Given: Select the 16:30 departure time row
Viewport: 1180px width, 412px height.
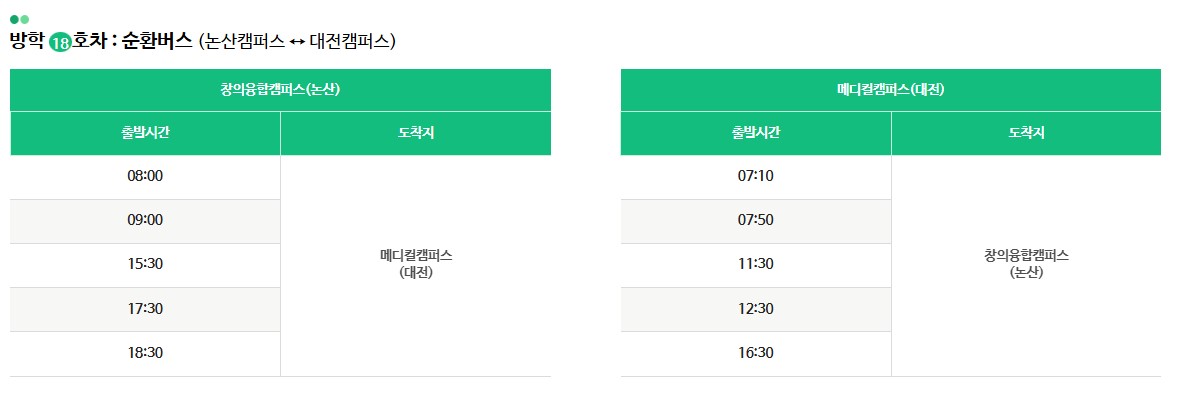Looking at the screenshot, I should point(755,353).
